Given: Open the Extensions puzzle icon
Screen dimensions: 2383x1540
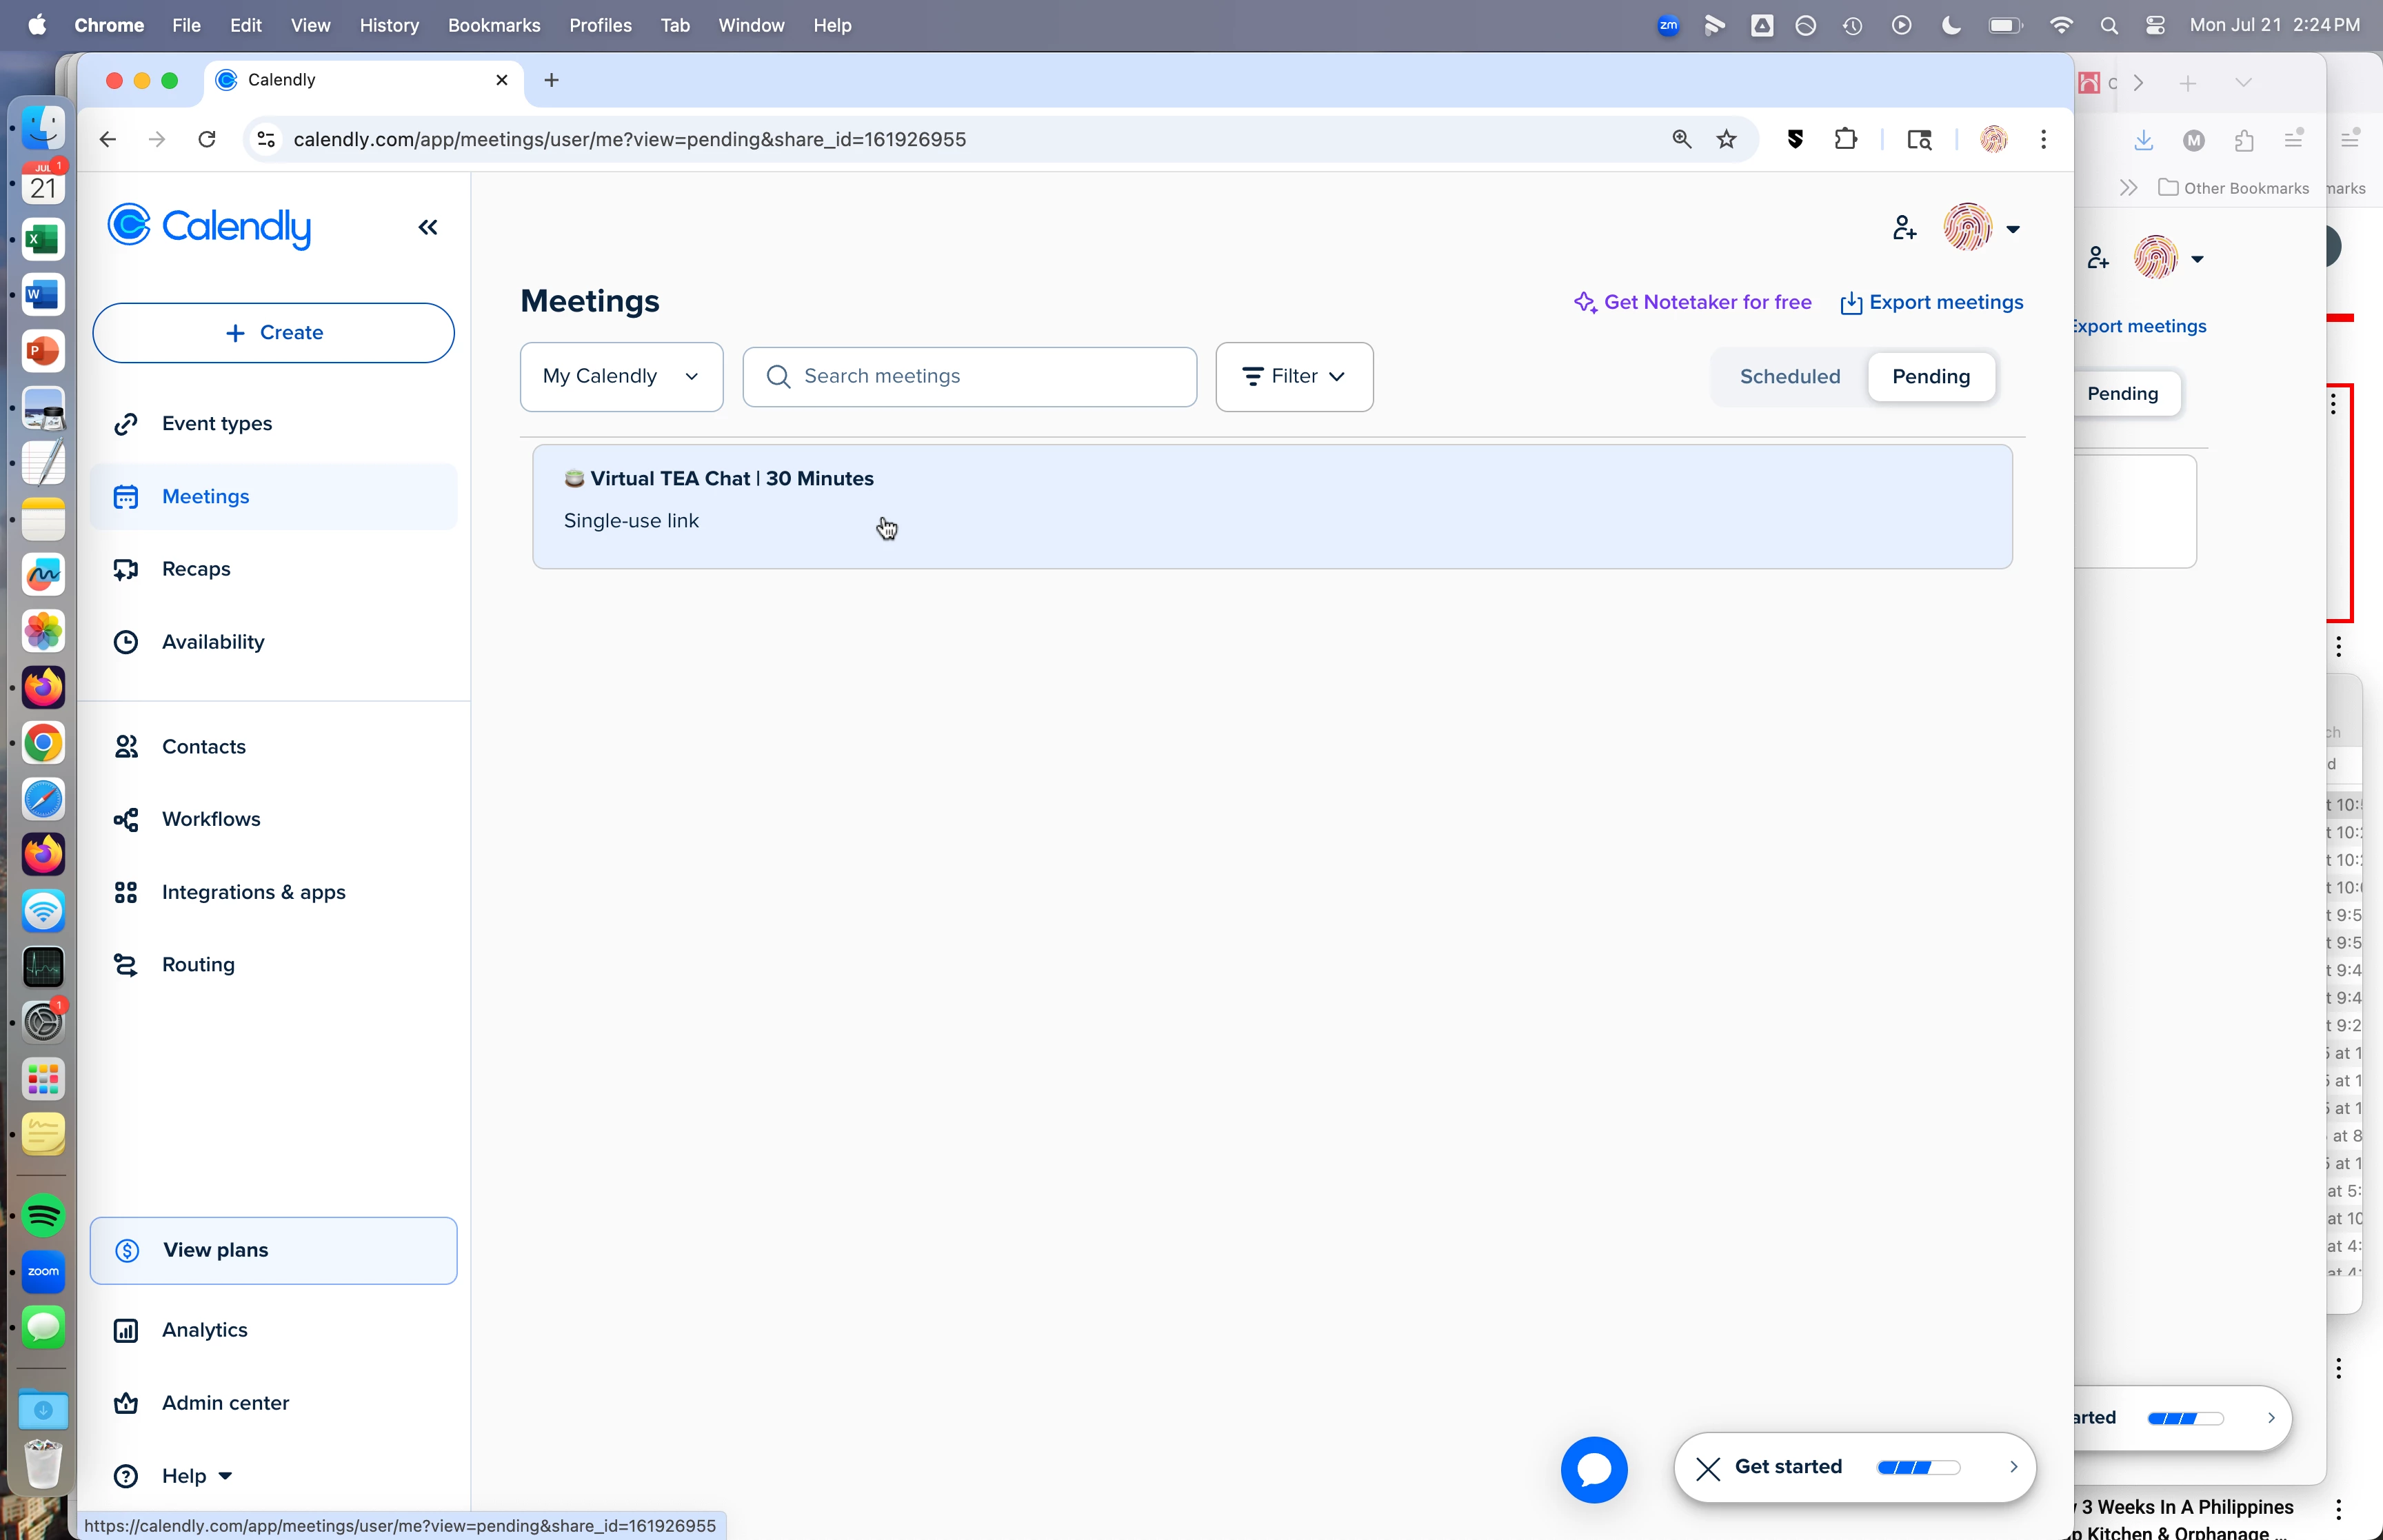Looking at the screenshot, I should [x=1845, y=139].
